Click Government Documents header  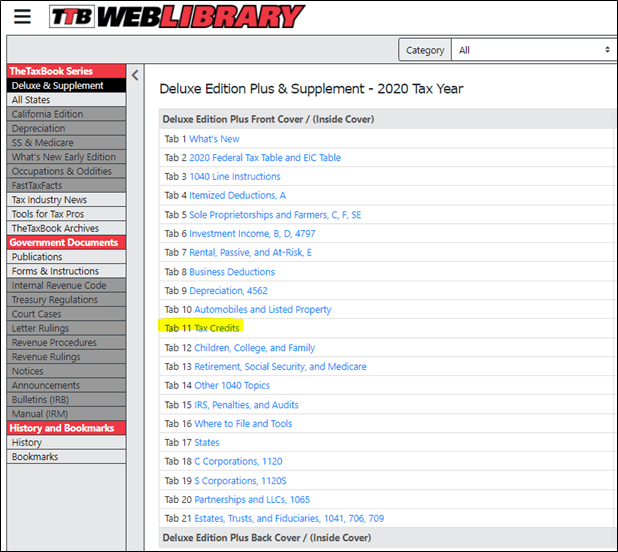tap(66, 242)
